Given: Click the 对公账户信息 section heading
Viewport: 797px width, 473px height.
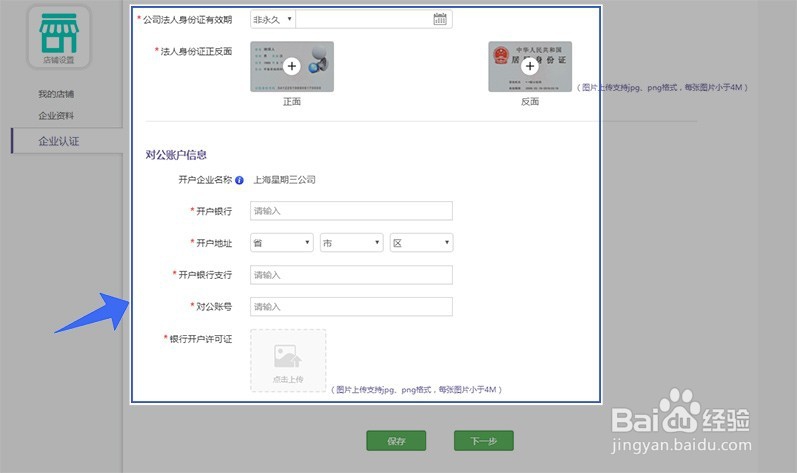Looking at the screenshot, I should pyautogui.click(x=176, y=155).
